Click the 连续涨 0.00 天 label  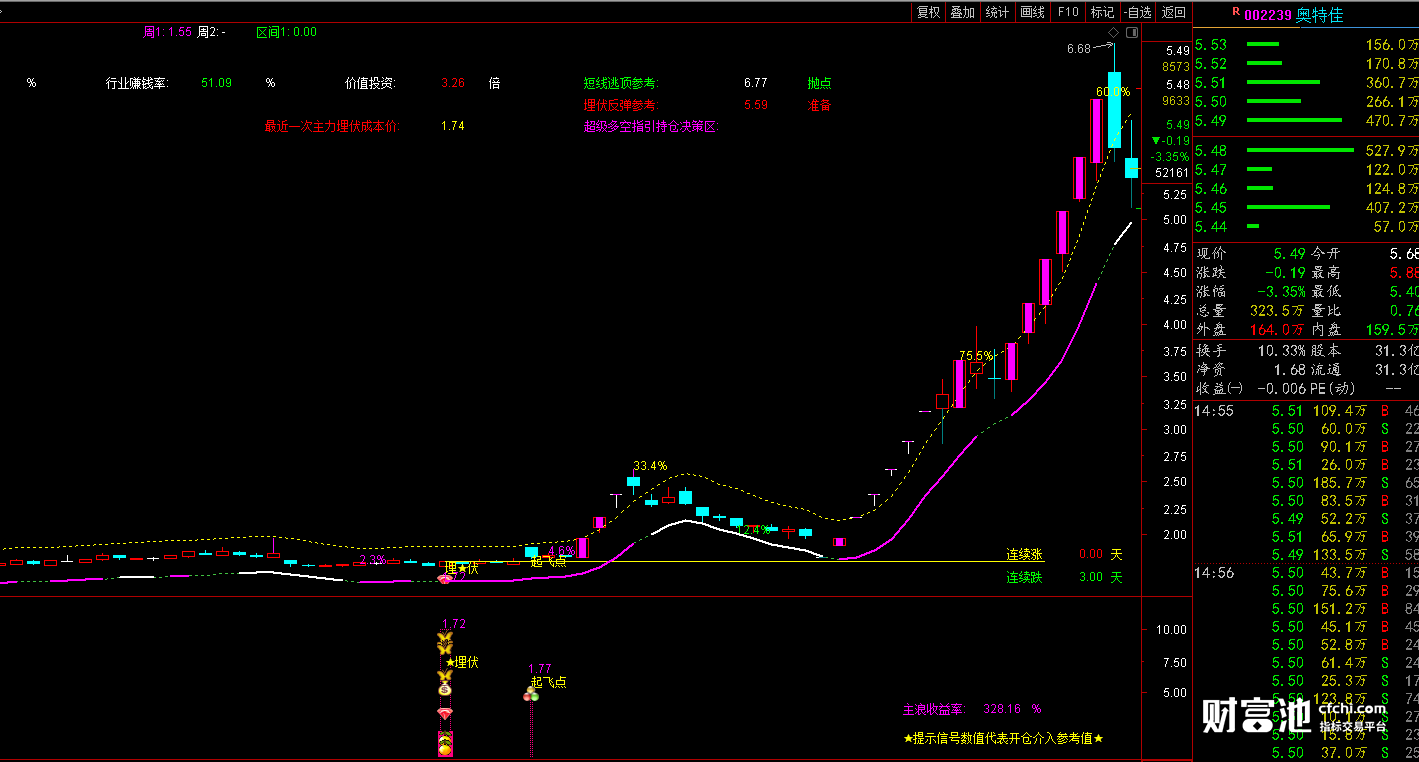click(1064, 554)
